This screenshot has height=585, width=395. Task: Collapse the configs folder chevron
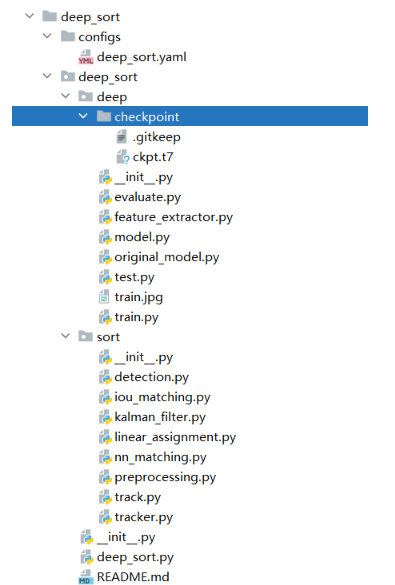click(x=47, y=36)
